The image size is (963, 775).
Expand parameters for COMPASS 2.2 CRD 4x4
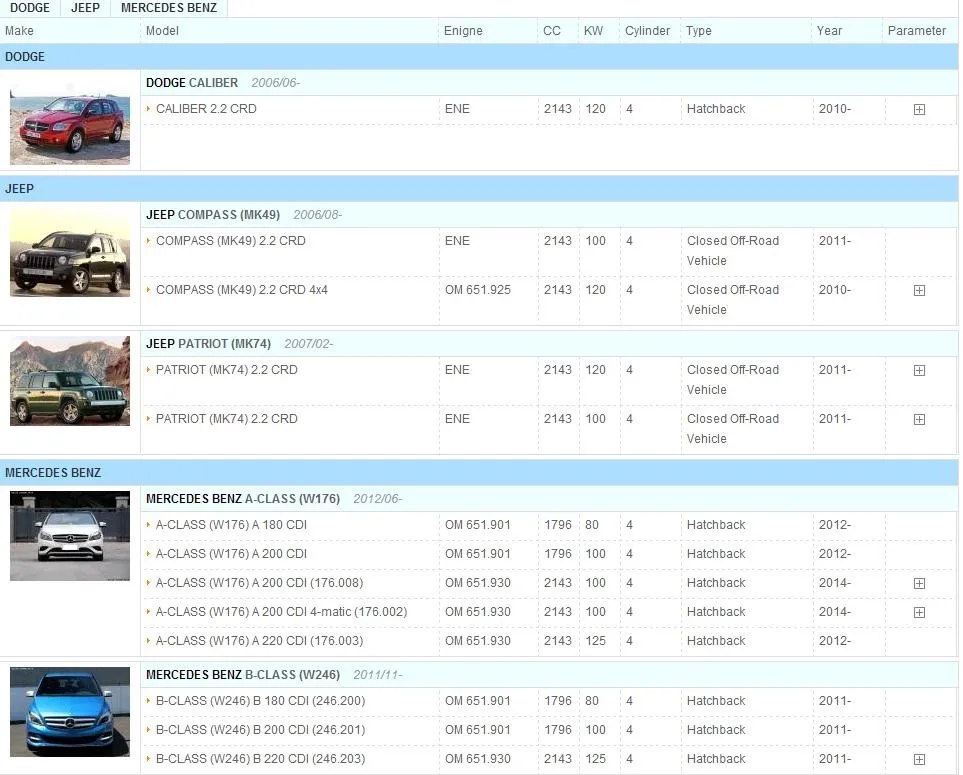coord(919,290)
